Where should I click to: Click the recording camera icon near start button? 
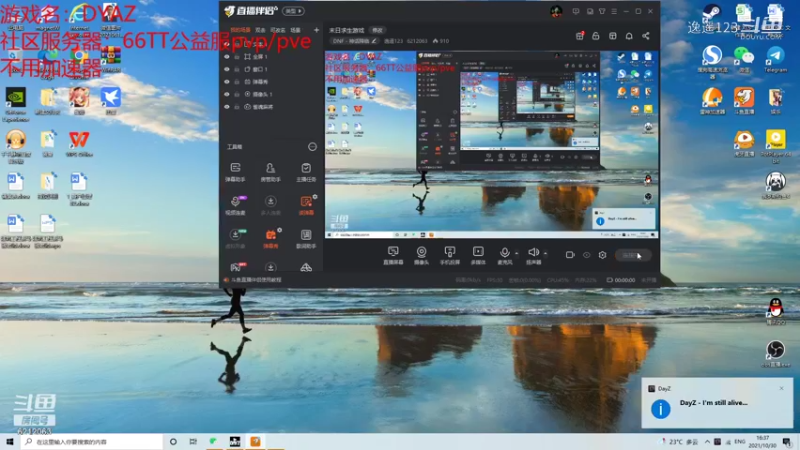(570, 255)
